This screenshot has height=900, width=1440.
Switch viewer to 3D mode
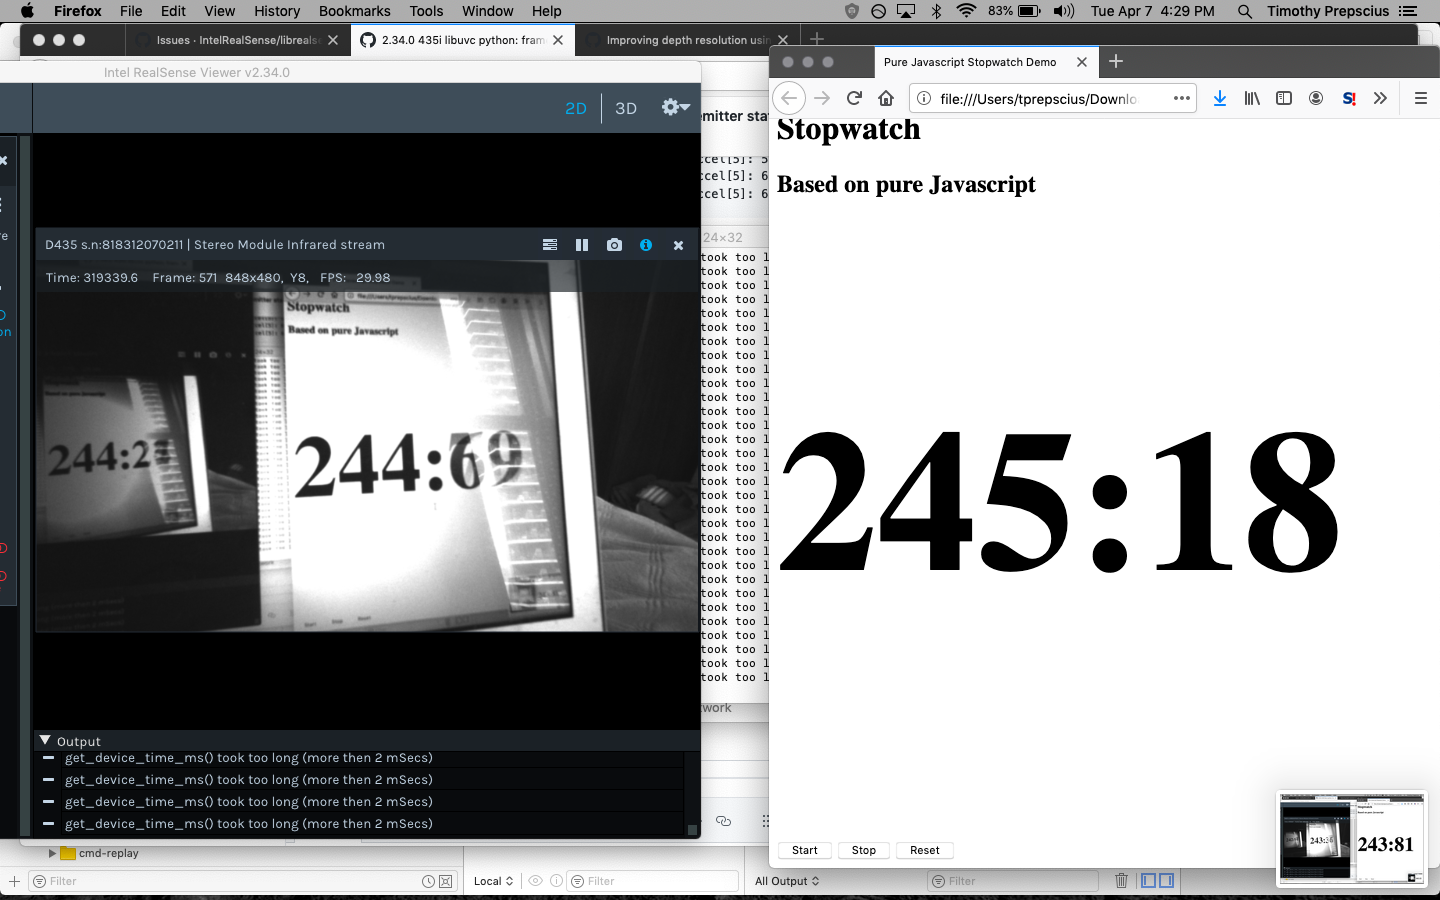(x=625, y=108)
